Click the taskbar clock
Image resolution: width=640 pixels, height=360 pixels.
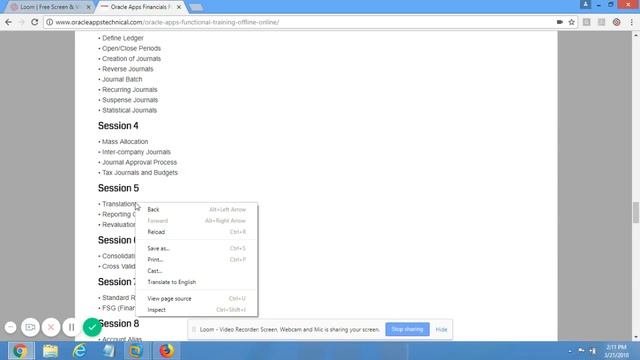point(616,351)
